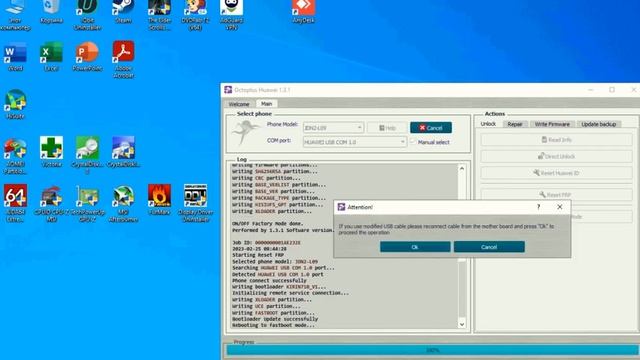Launch IObit Uninstaller shortcut

[87, 14]
